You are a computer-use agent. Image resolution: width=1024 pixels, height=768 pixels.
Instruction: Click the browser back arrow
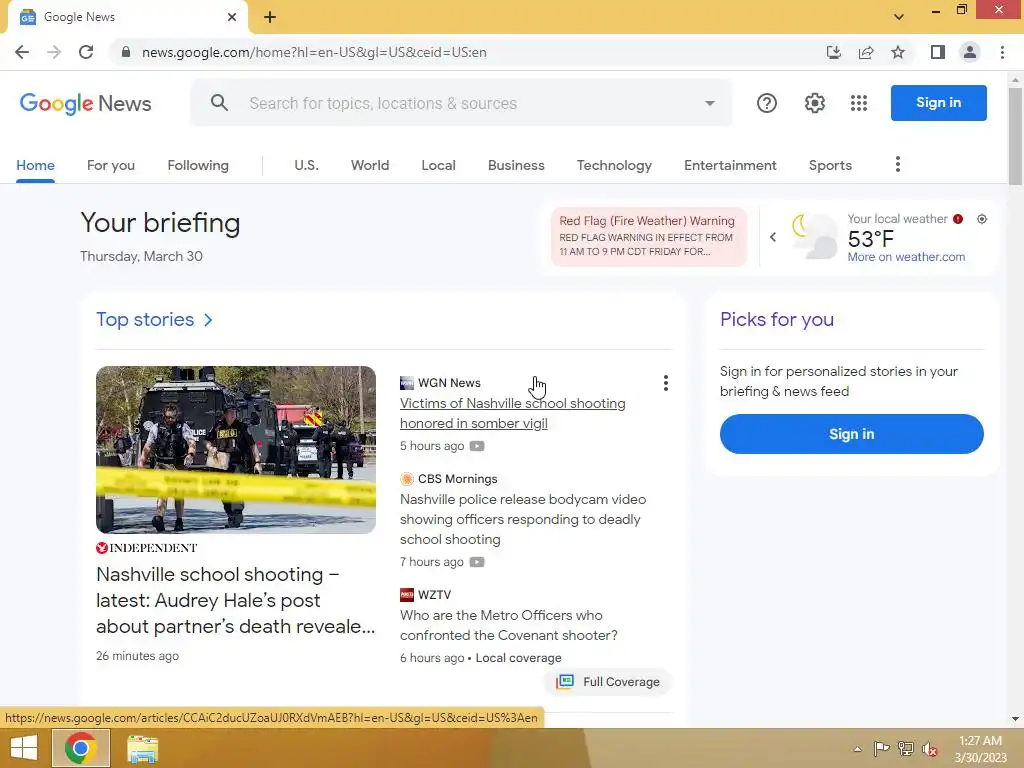(x=22, y=52)
